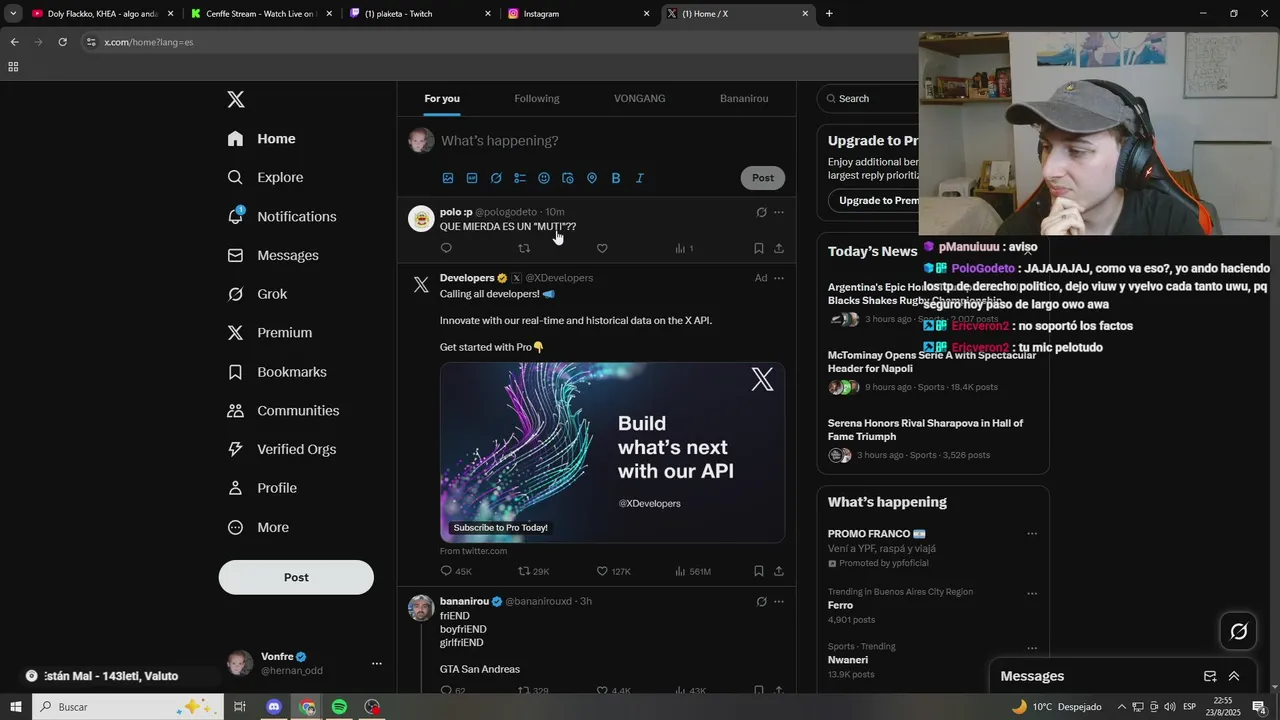This screenshot has height=720, width=1280.
Task: Click the composer Post button
Action: click(x=763, y=178)
